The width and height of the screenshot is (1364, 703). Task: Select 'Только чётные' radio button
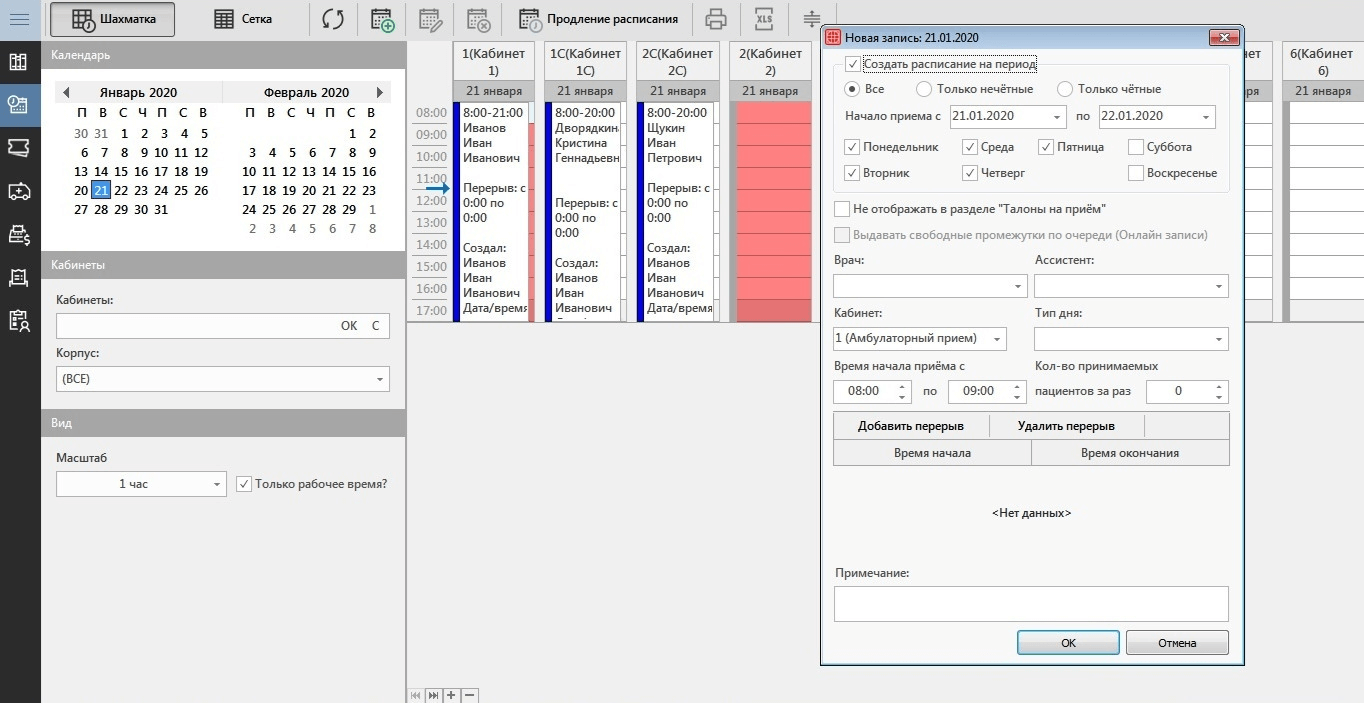coord(1065,89)
